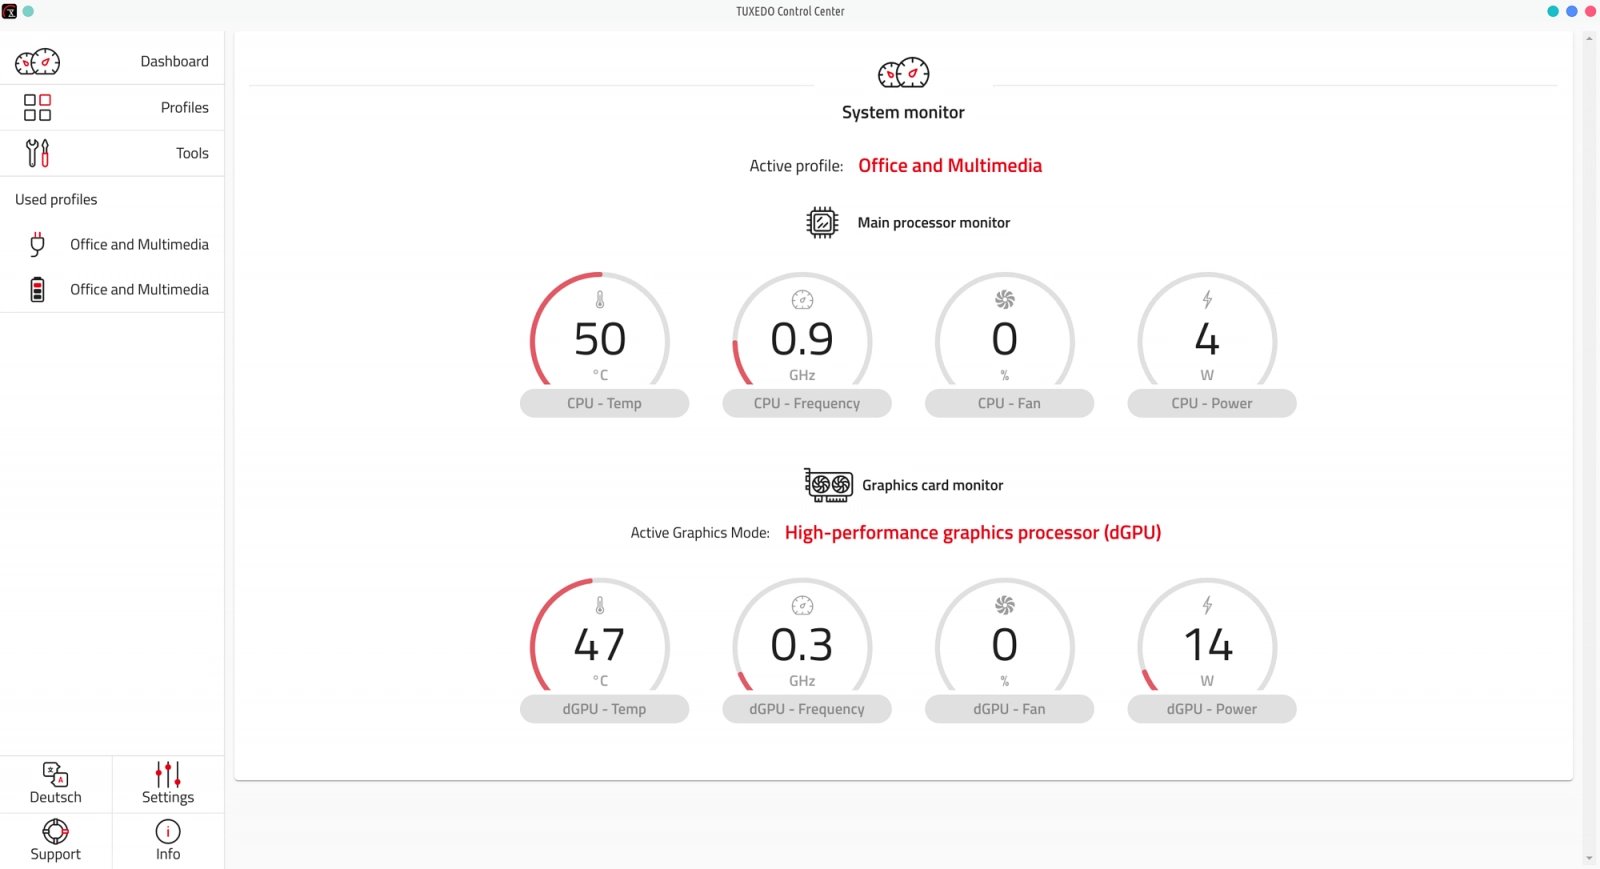The image size is (1600, 869).
Task: Open the Dashboard gauge icon in sidebar
Action: (x=37, y=62)
